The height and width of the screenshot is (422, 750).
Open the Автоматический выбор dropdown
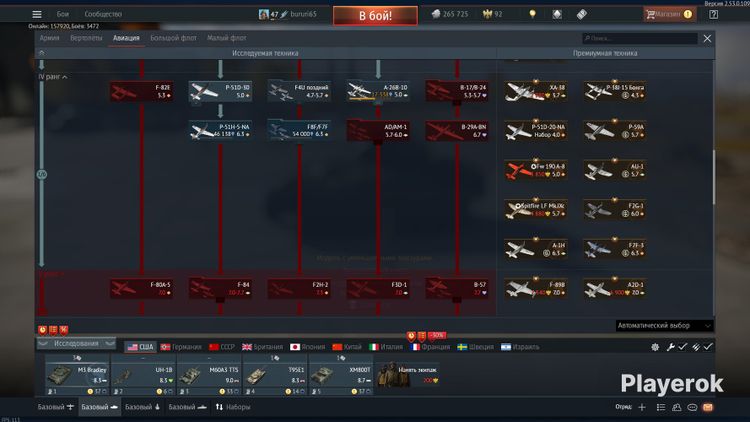664,325
